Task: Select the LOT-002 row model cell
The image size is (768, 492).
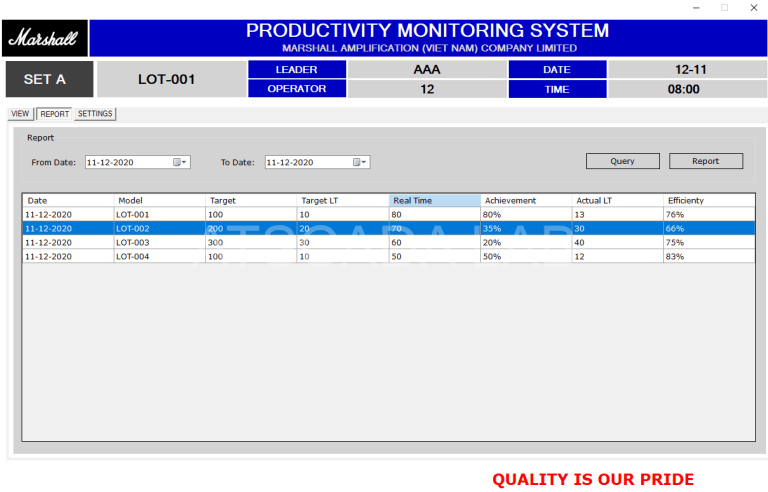Action: pos(160,228)
